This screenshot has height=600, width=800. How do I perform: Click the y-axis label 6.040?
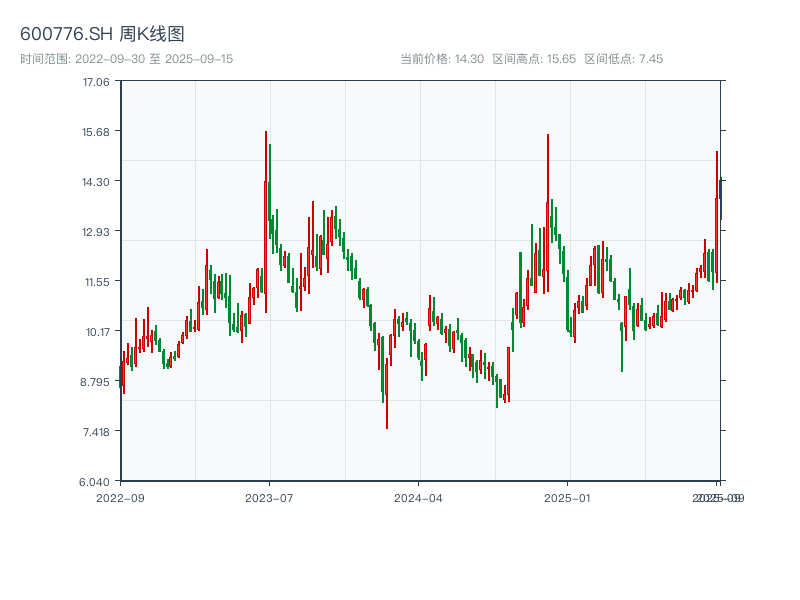(94, 482)
